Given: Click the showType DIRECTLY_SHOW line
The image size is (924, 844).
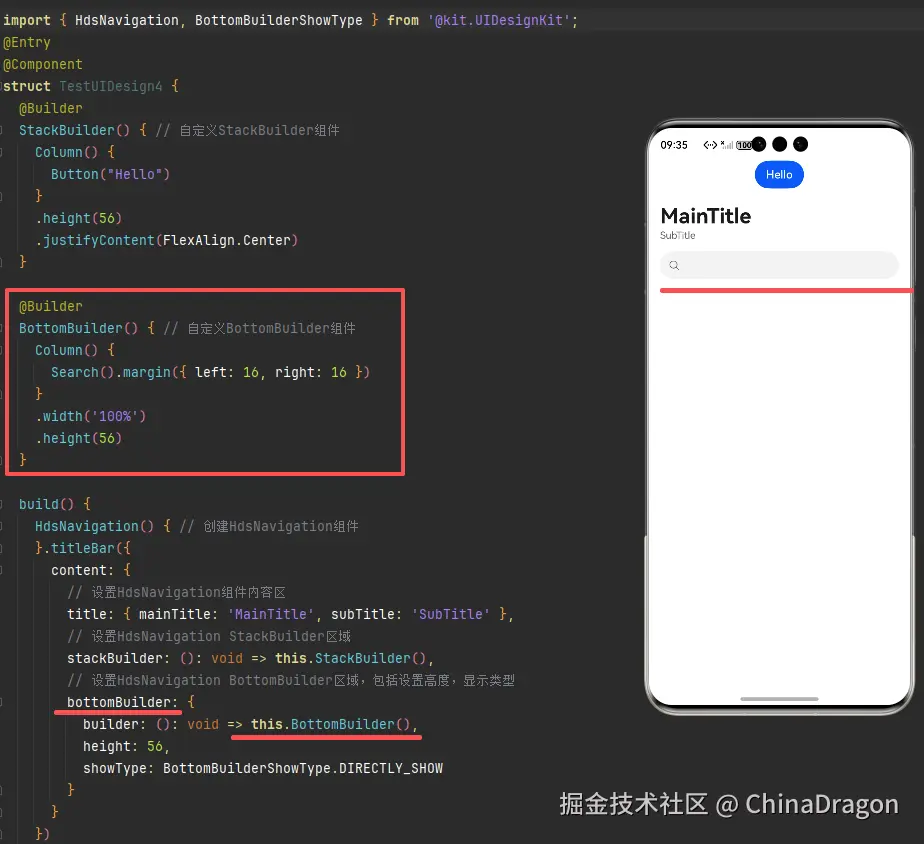Looking at the screenshot, I should [x=263, y=768].
